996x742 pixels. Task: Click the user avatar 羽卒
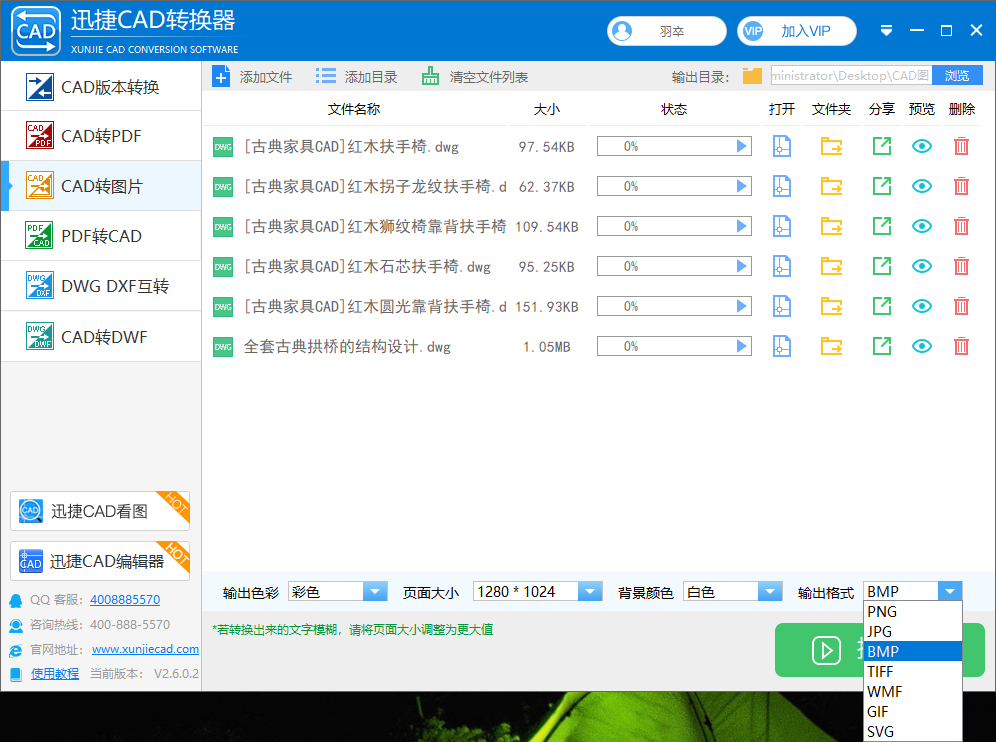click(x=666, y=31)
